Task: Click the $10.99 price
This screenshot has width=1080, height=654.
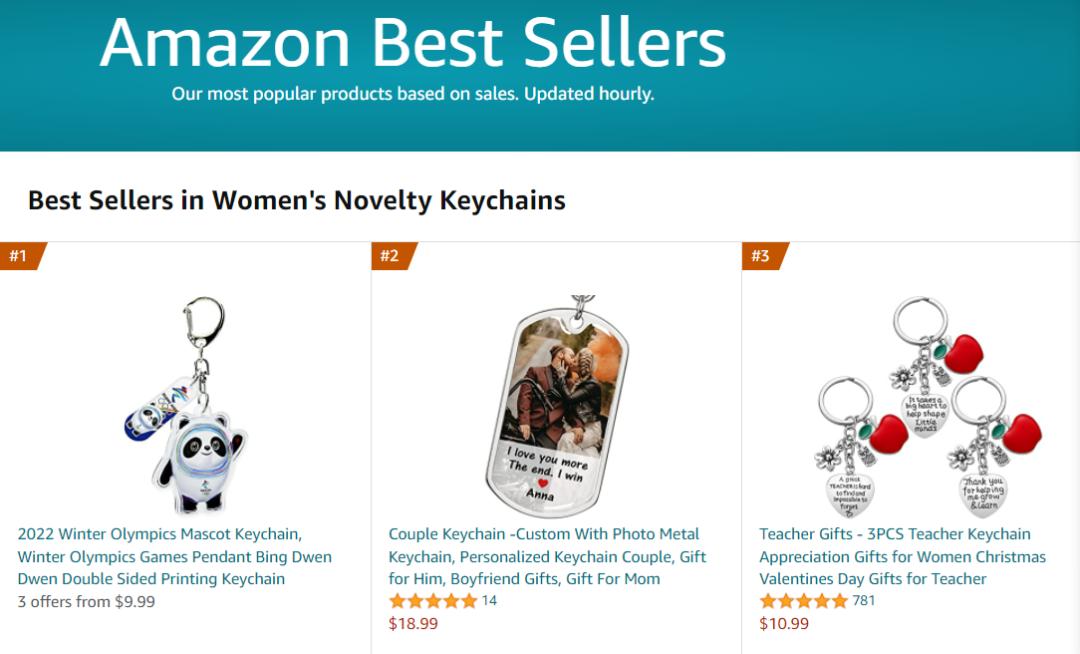Action: [x=784, y=624]
